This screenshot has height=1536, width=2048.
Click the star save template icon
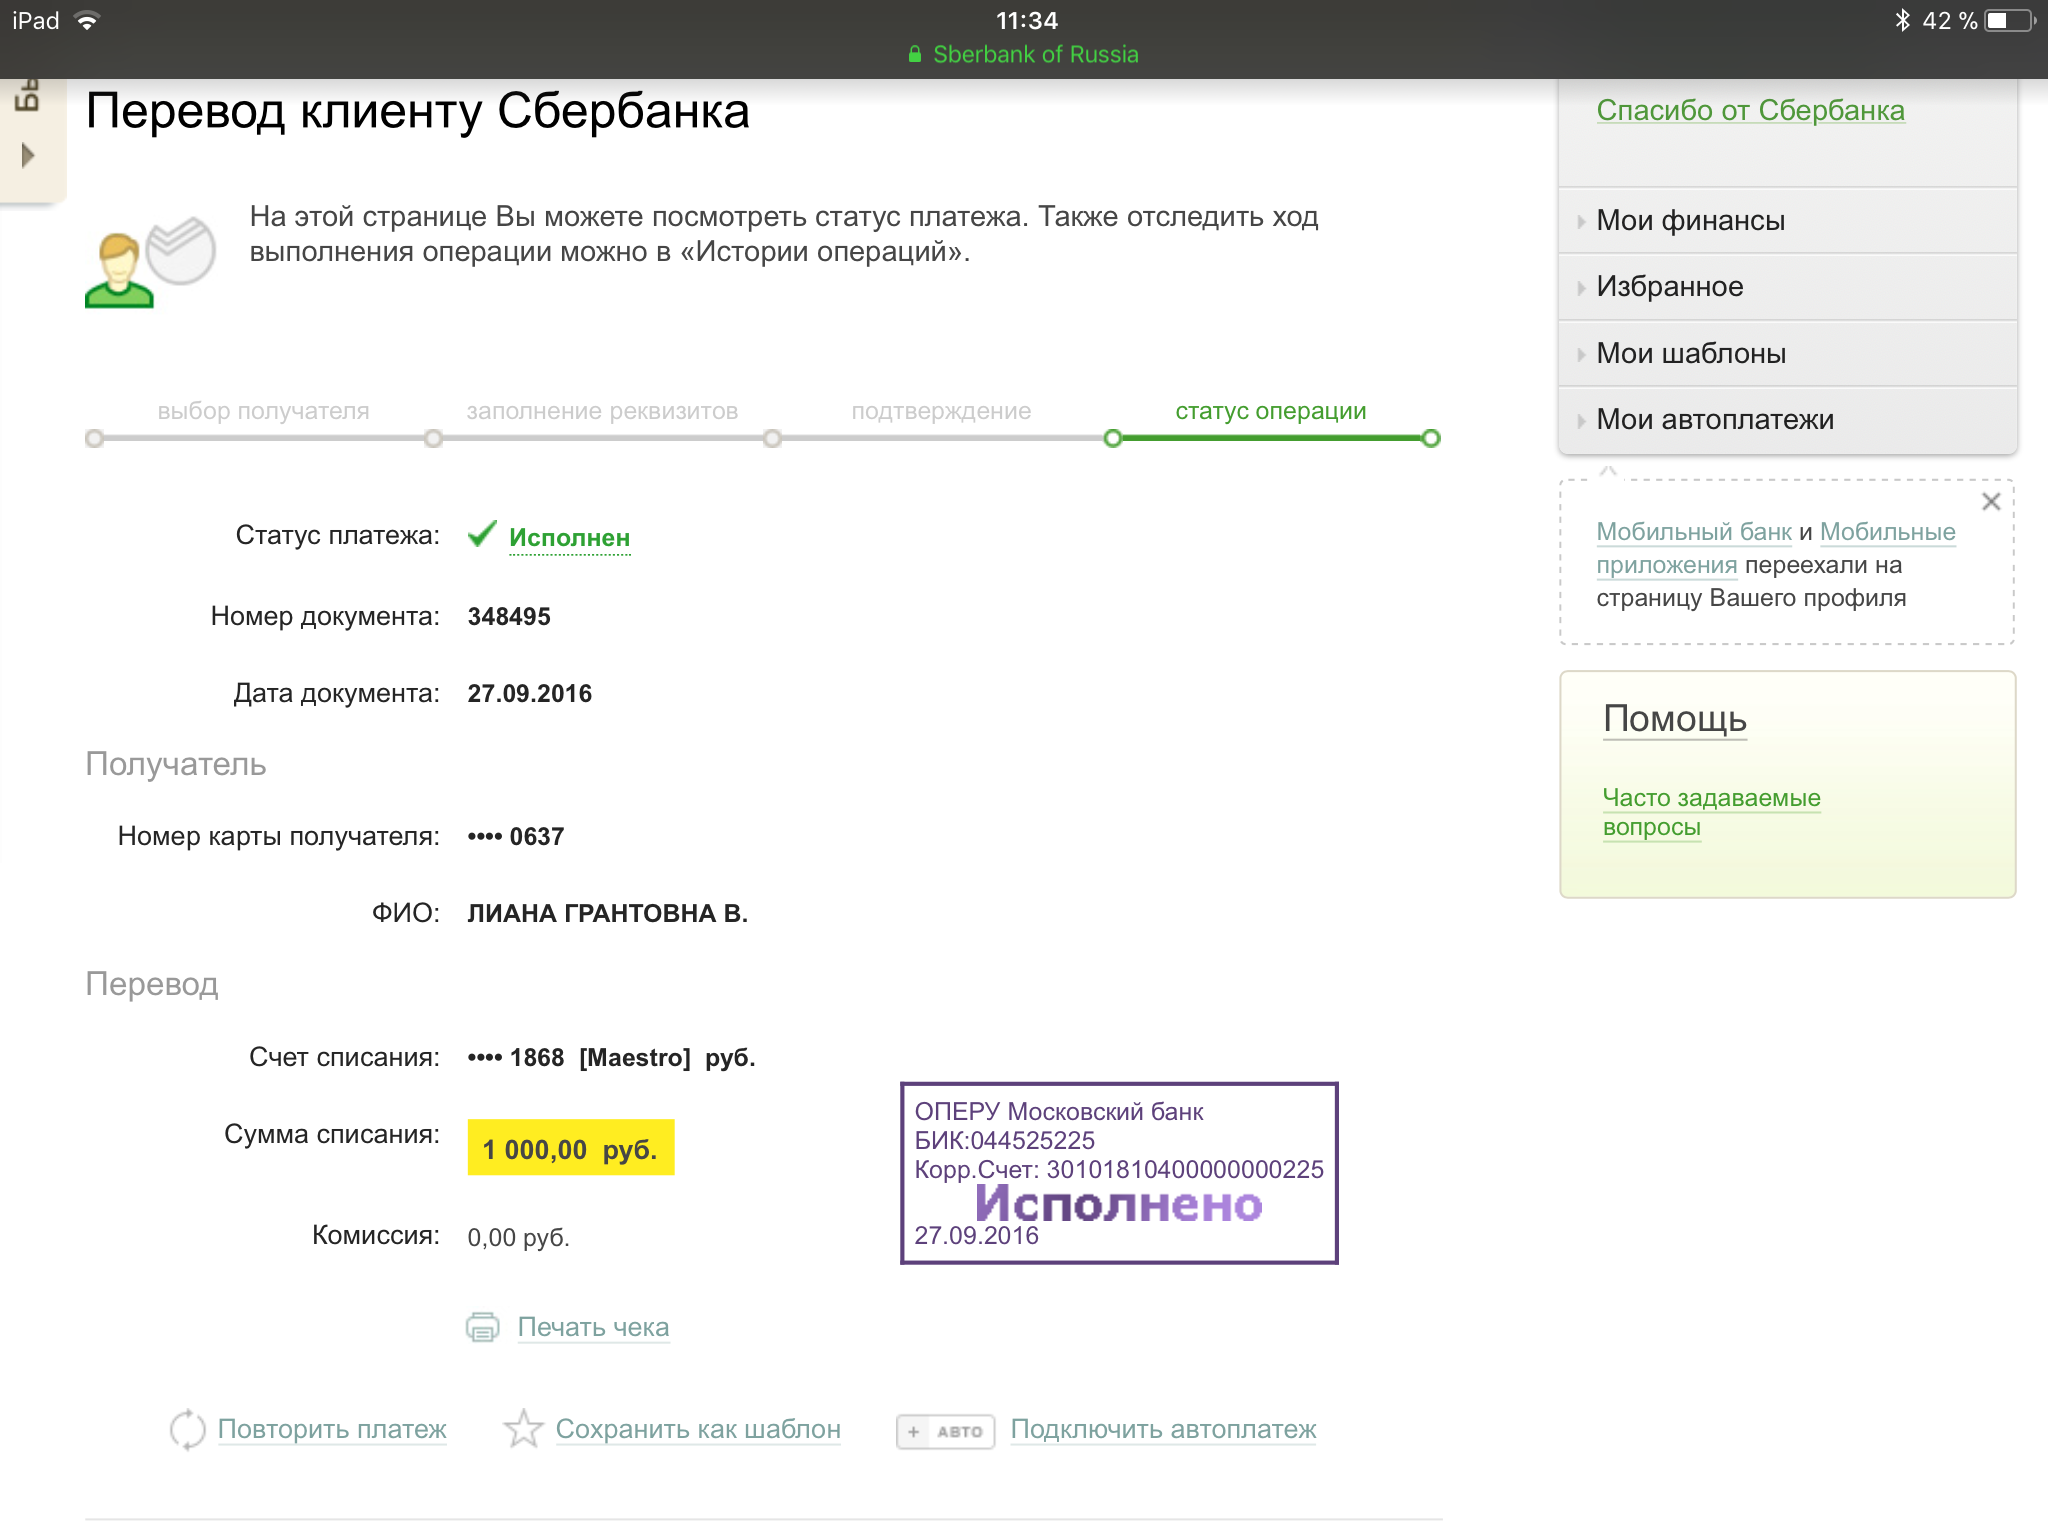click(x=523, y=1429)
